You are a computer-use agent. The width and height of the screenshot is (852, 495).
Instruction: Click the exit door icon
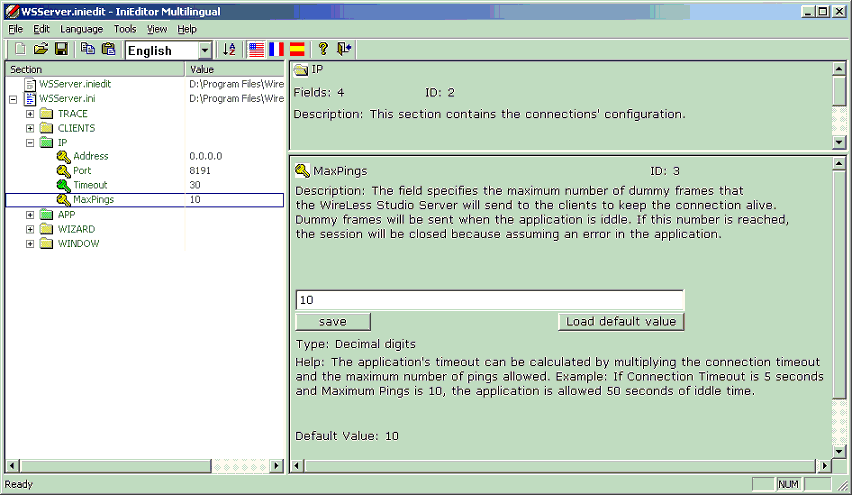(344, 49)
